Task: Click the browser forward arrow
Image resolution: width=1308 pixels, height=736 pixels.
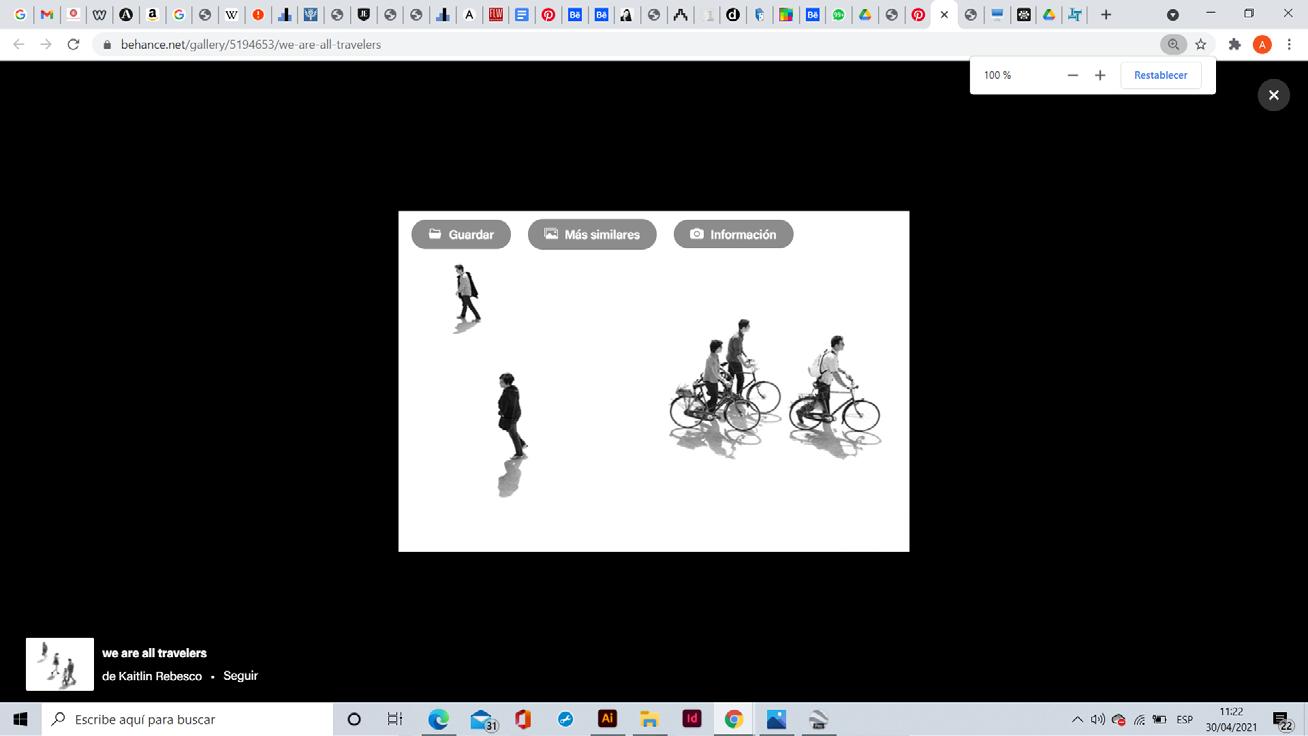Action: click(x=46, y=45)
